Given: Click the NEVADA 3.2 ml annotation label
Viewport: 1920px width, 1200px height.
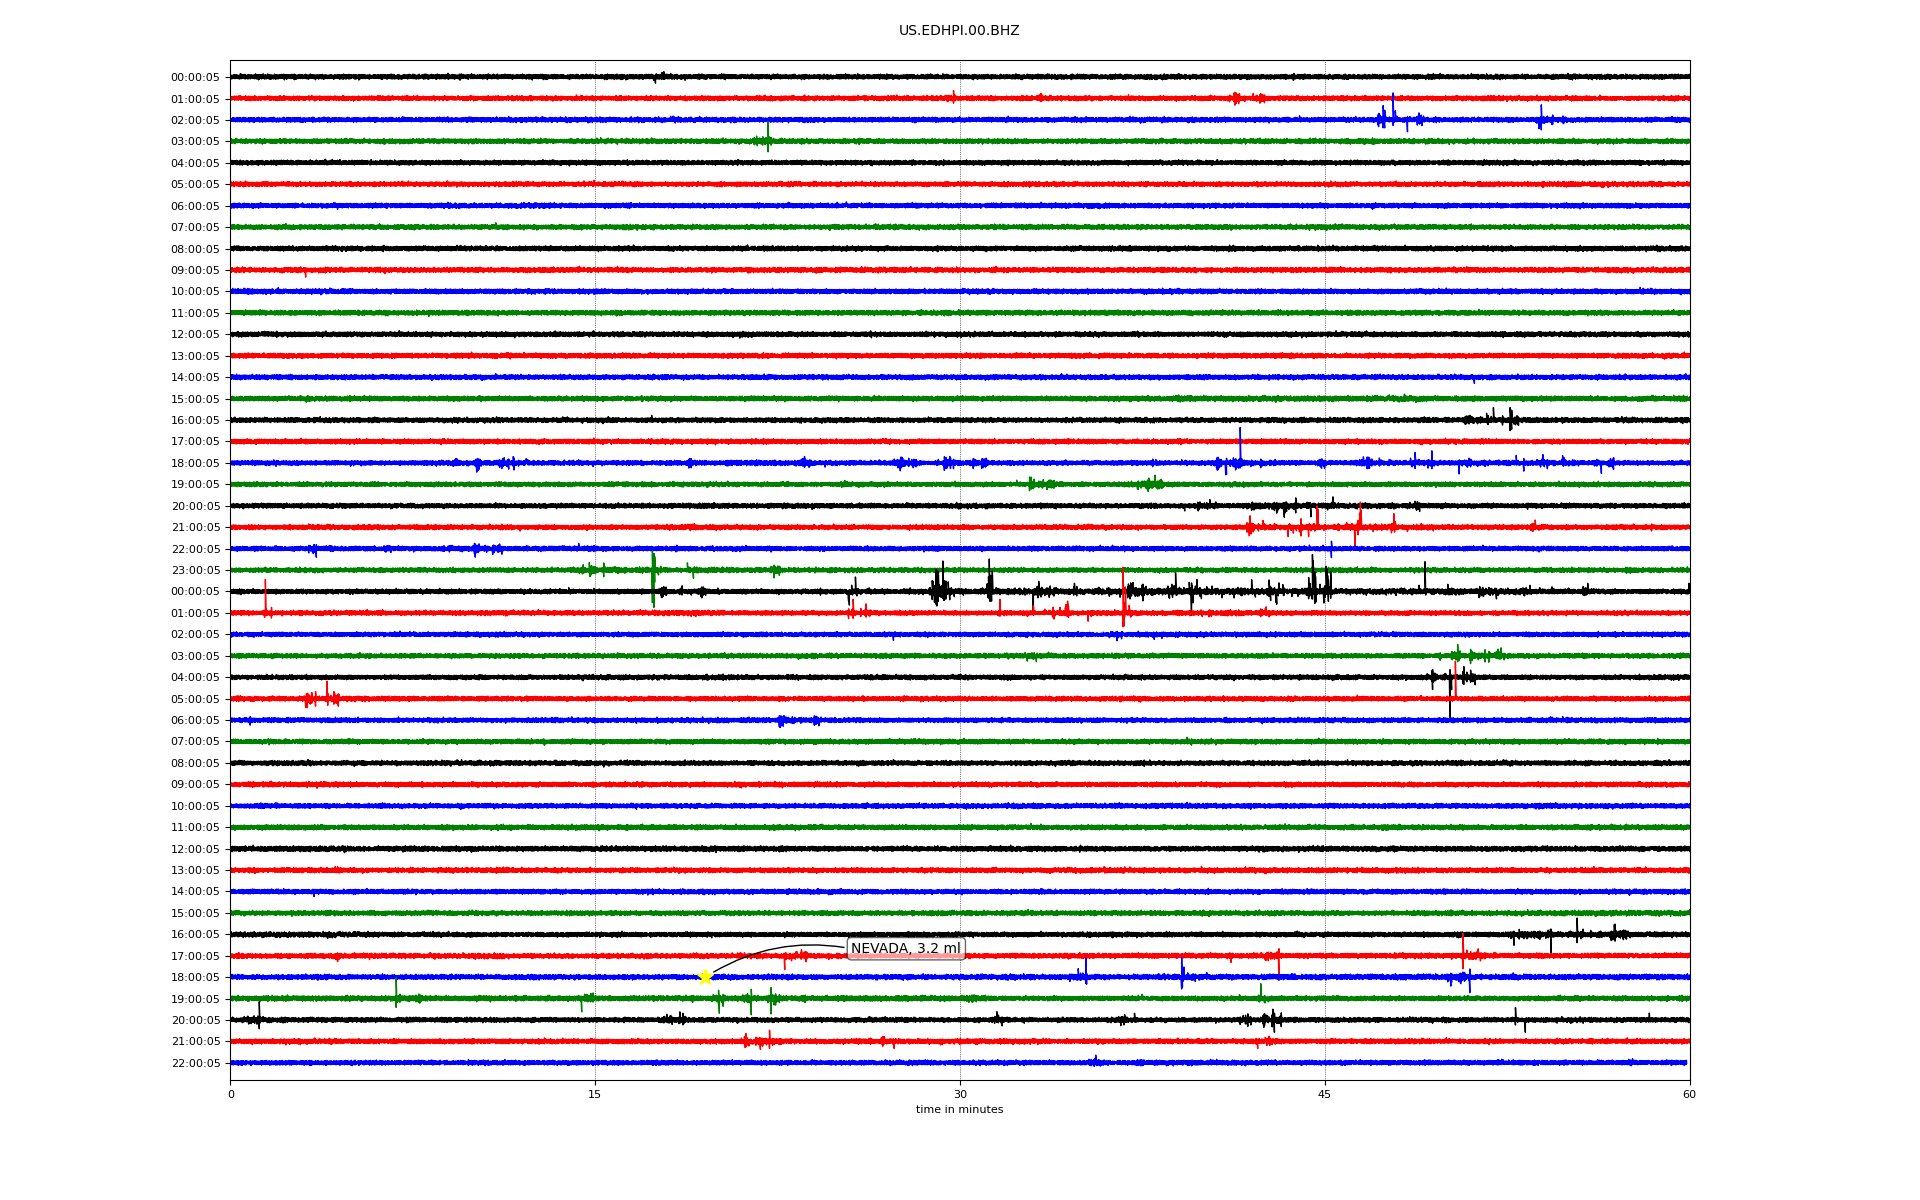Looking at the screenshot, I should (x=905, y=948).
